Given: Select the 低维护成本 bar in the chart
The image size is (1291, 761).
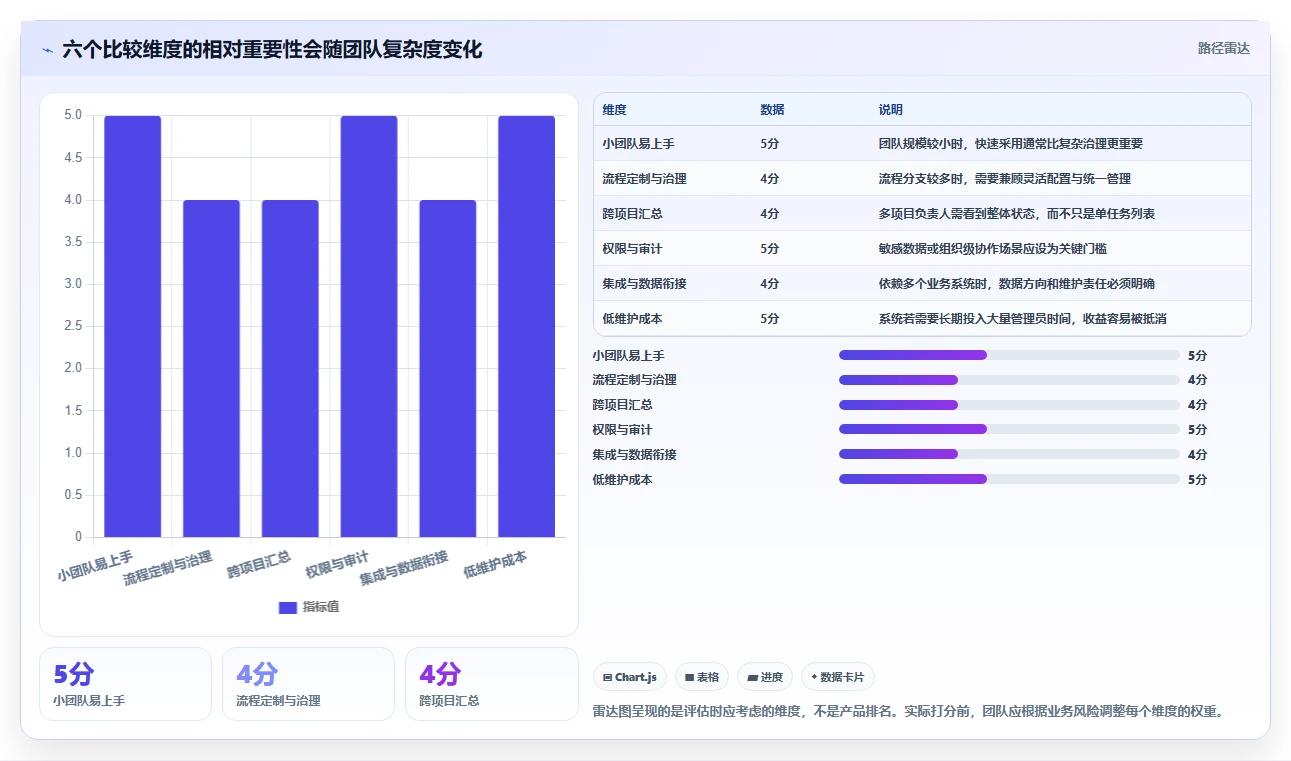Looking at the screenshot, I should [x=526, y=327].
